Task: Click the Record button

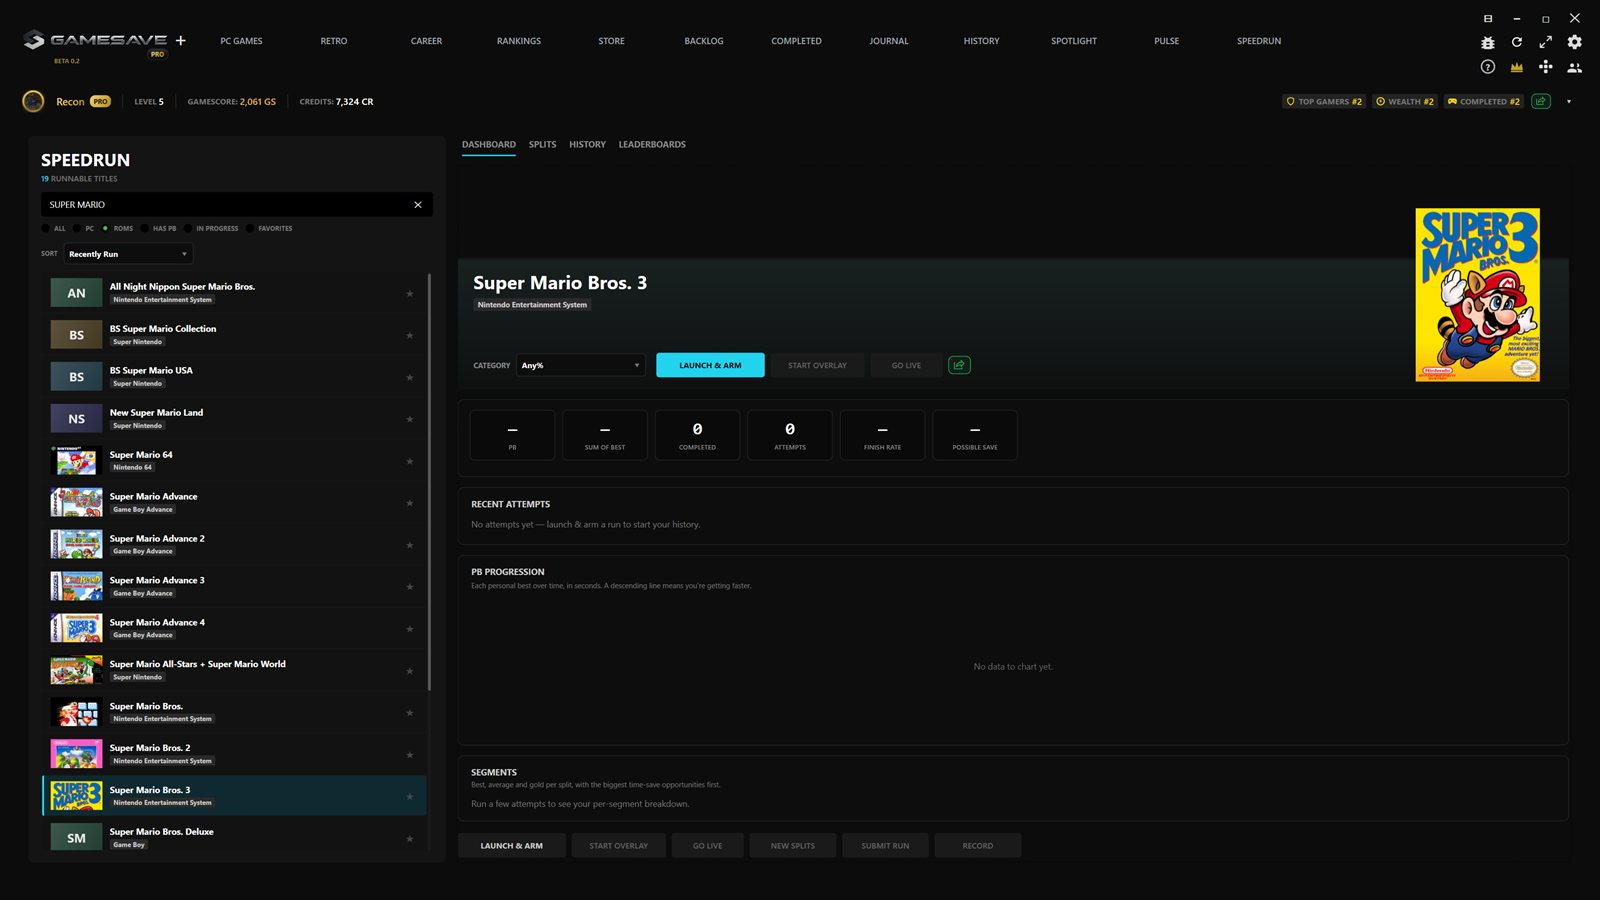Action: pos(978,846)
